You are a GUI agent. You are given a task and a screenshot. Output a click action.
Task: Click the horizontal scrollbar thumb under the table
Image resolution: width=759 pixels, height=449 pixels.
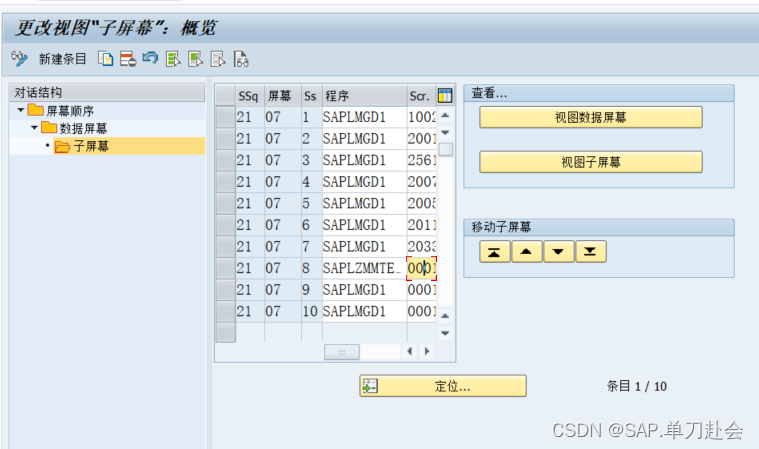pos(342,352)
